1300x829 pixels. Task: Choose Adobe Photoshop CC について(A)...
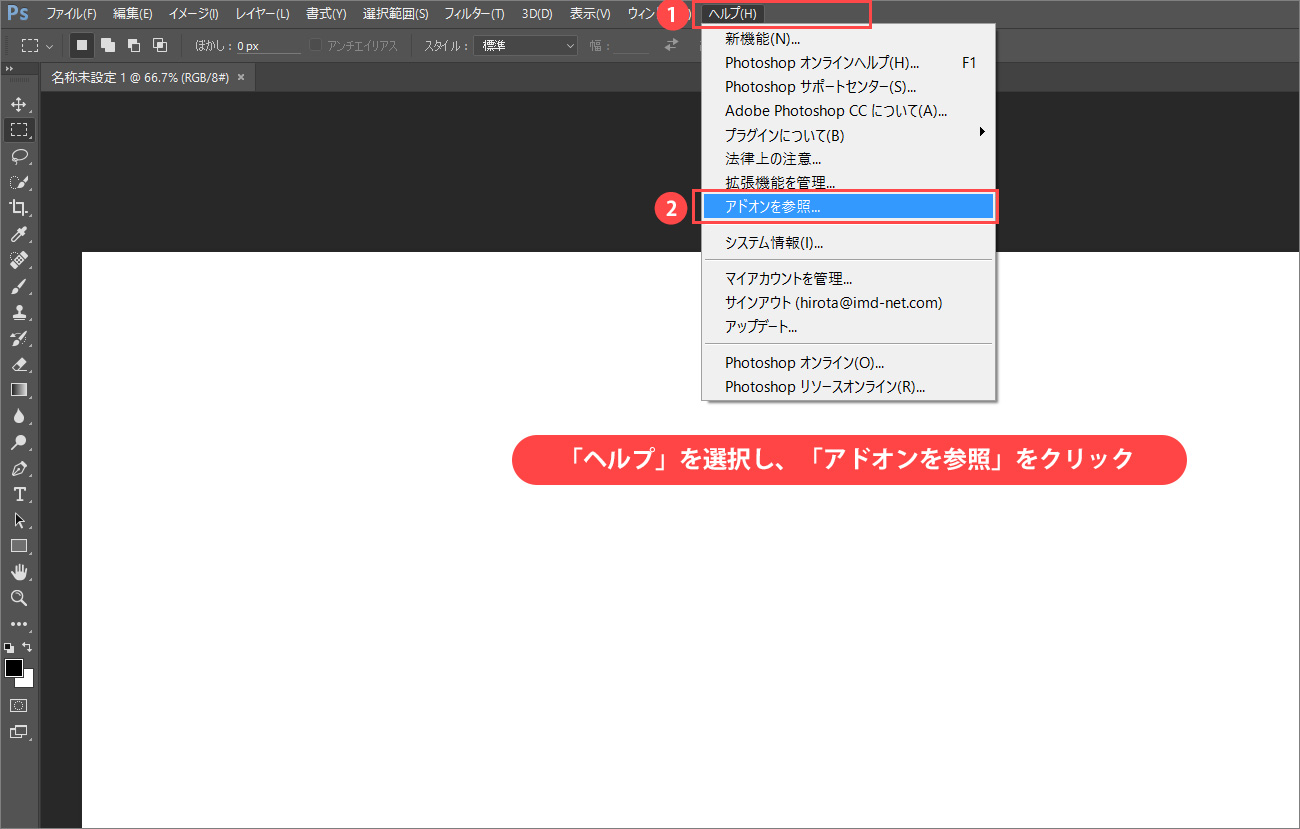click(x=849, y=111)
